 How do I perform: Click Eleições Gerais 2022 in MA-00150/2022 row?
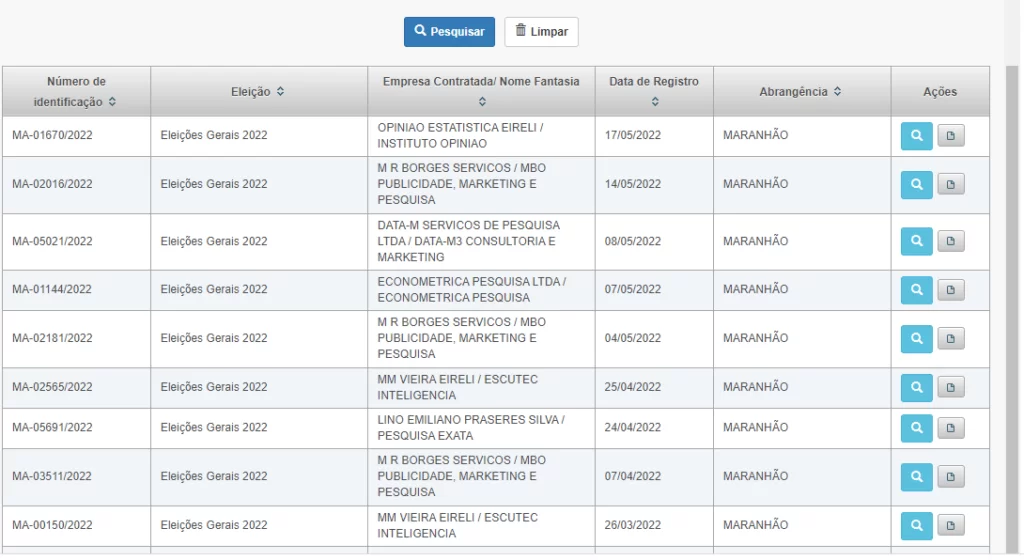pos(214,525)
